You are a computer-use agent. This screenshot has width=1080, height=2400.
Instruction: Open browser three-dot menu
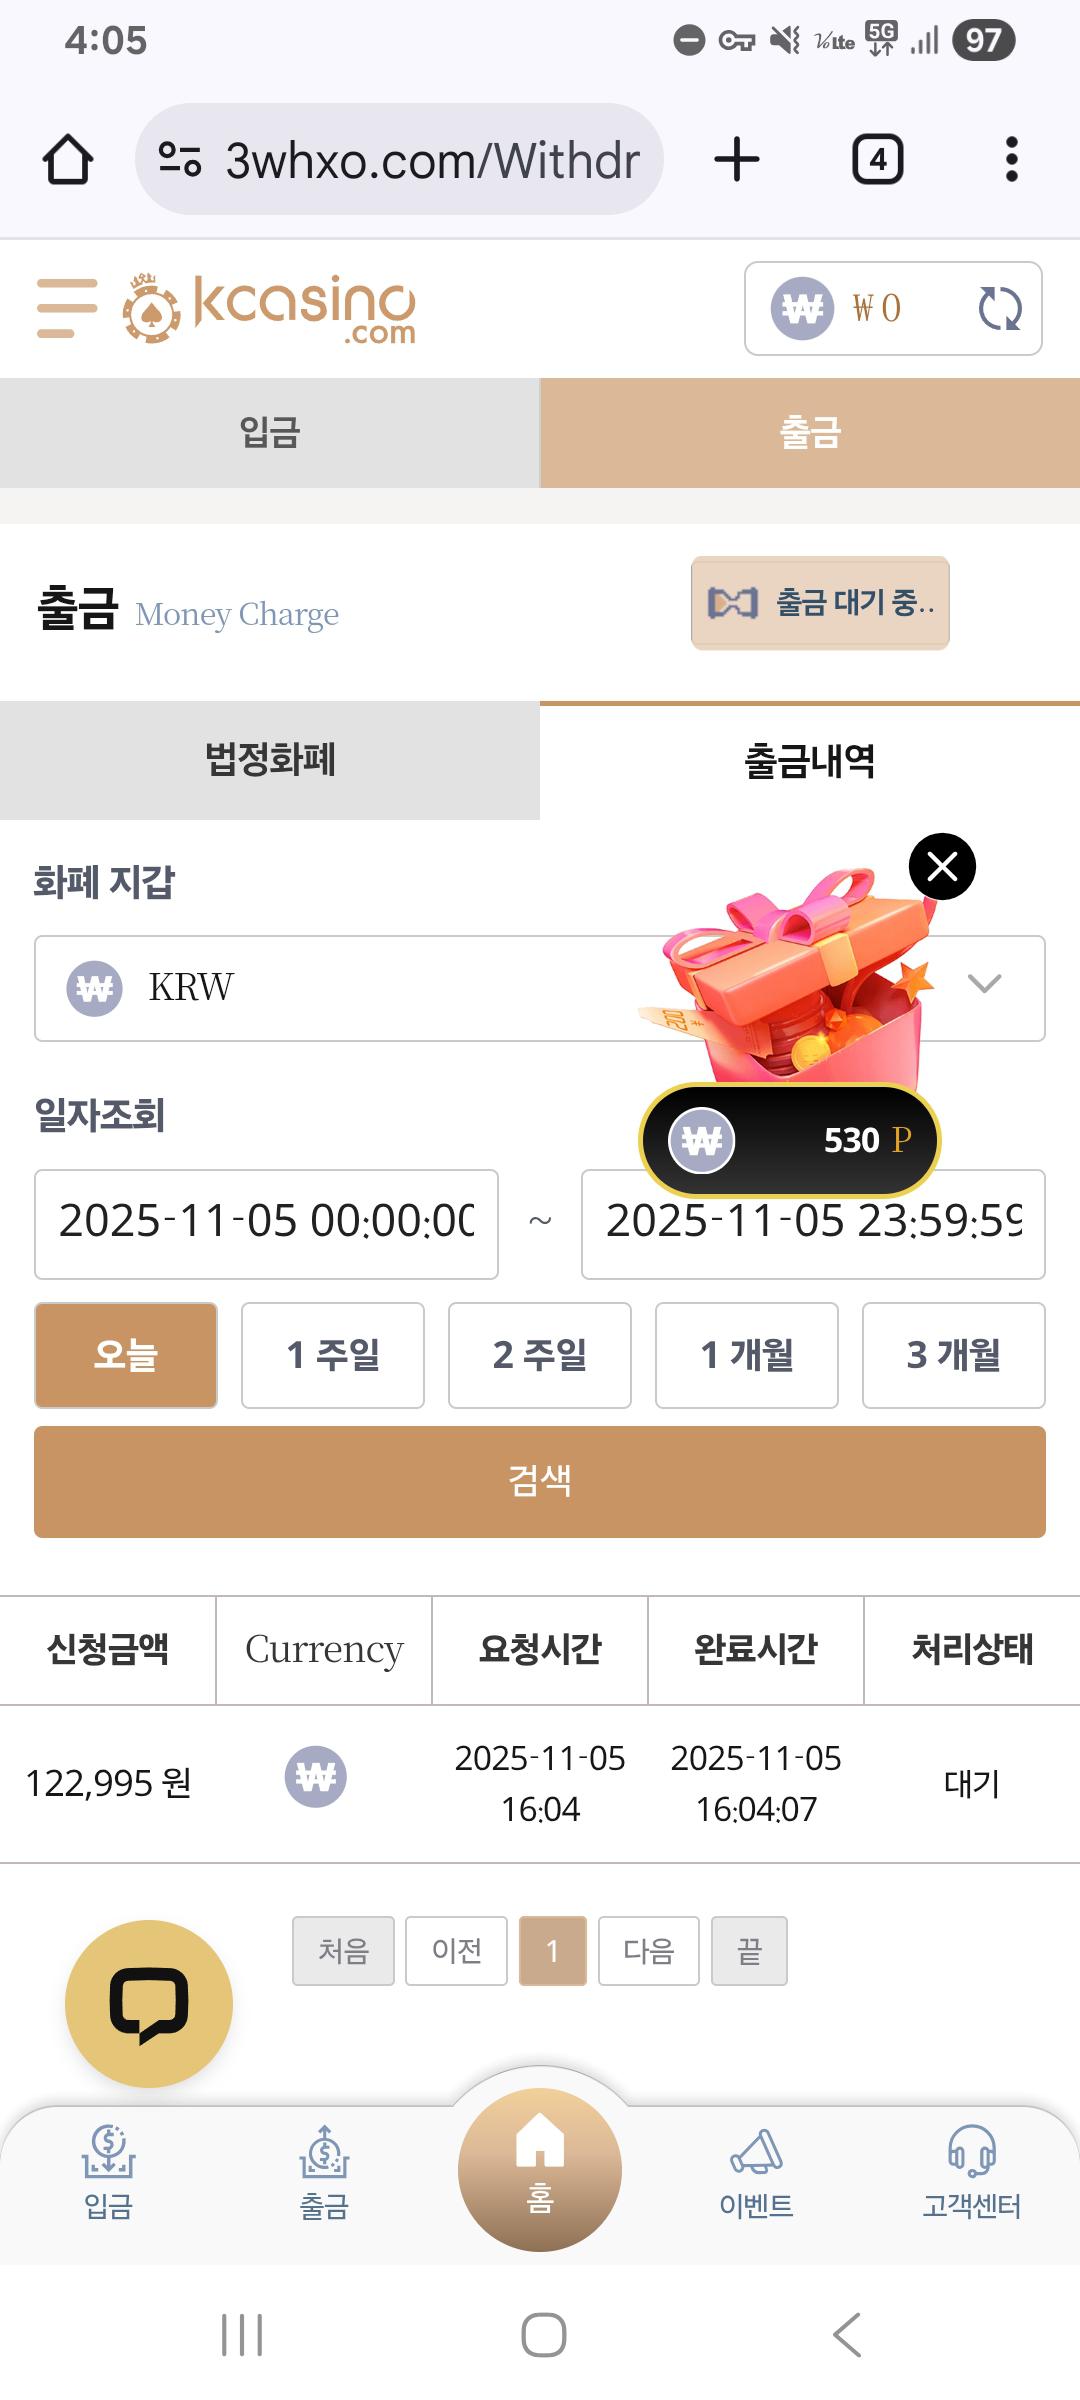pos(1012,160)
